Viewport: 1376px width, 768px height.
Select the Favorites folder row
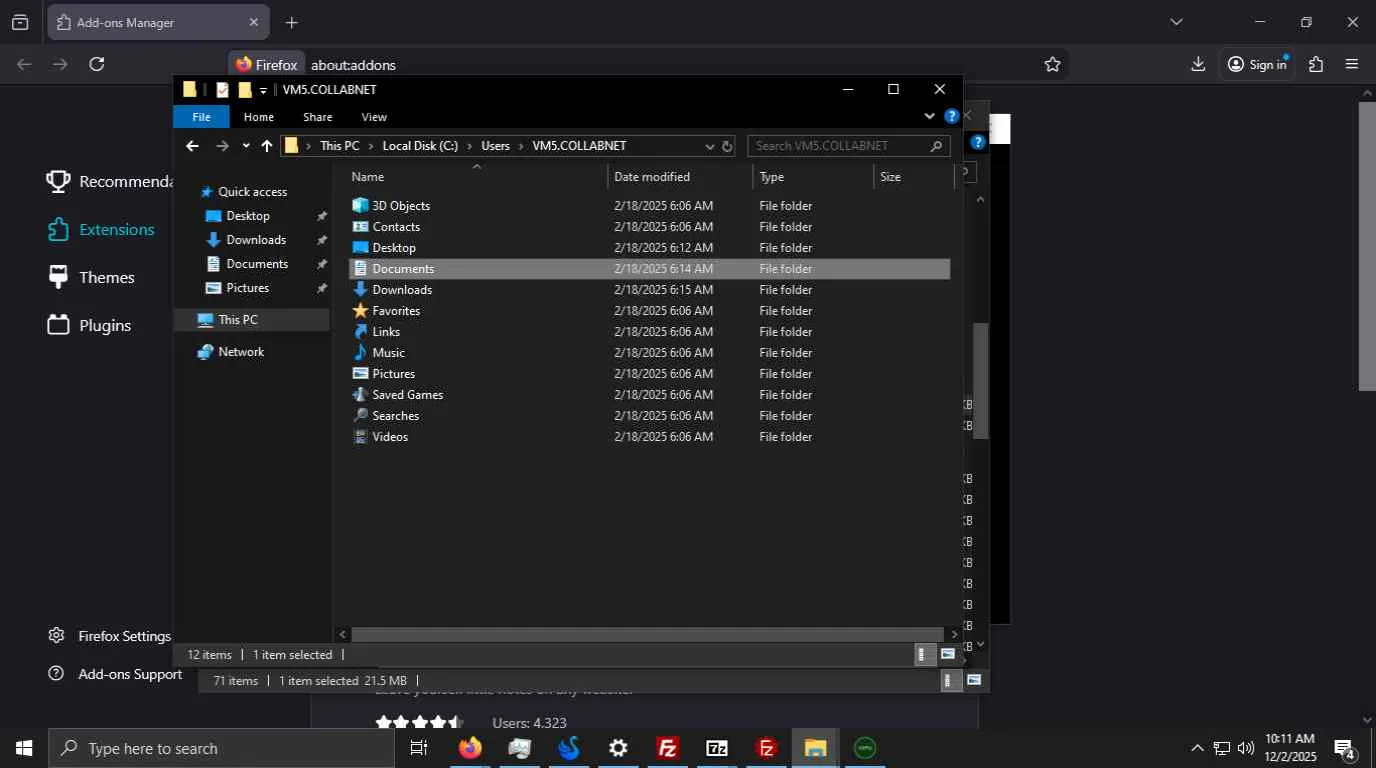[x=649, y=311]
